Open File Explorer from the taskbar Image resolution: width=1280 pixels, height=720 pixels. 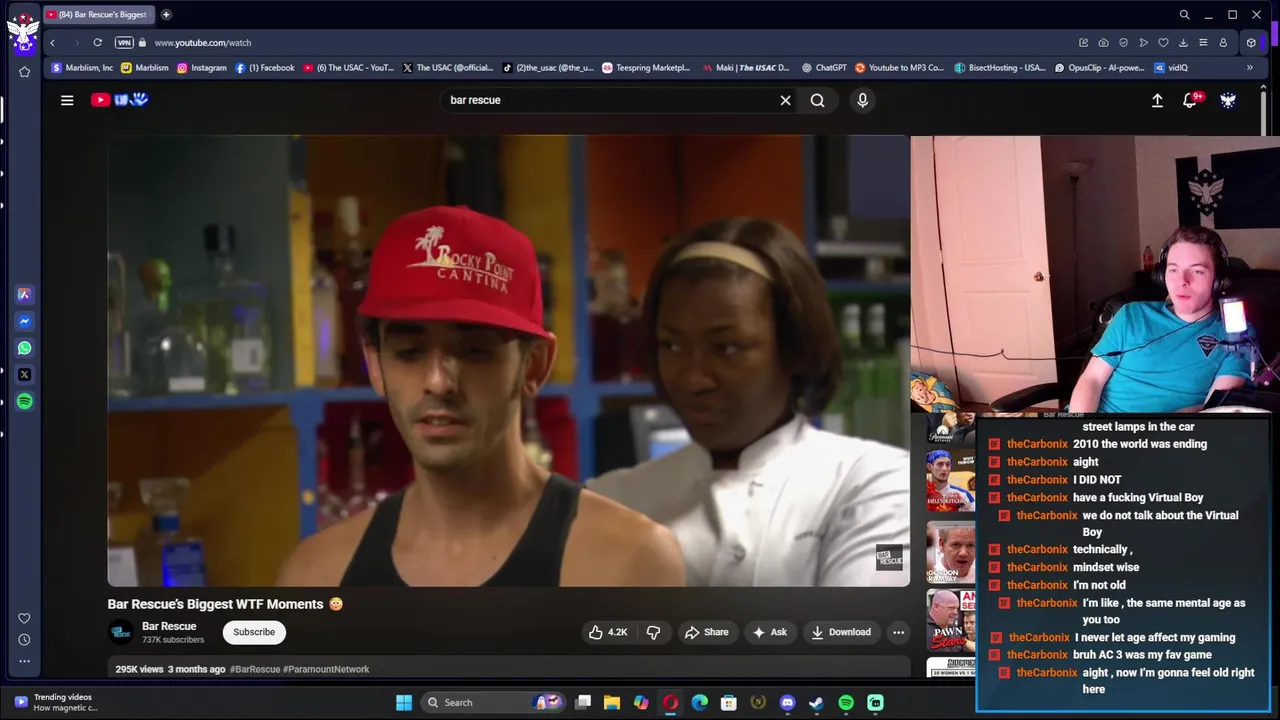tap(612, 703)
